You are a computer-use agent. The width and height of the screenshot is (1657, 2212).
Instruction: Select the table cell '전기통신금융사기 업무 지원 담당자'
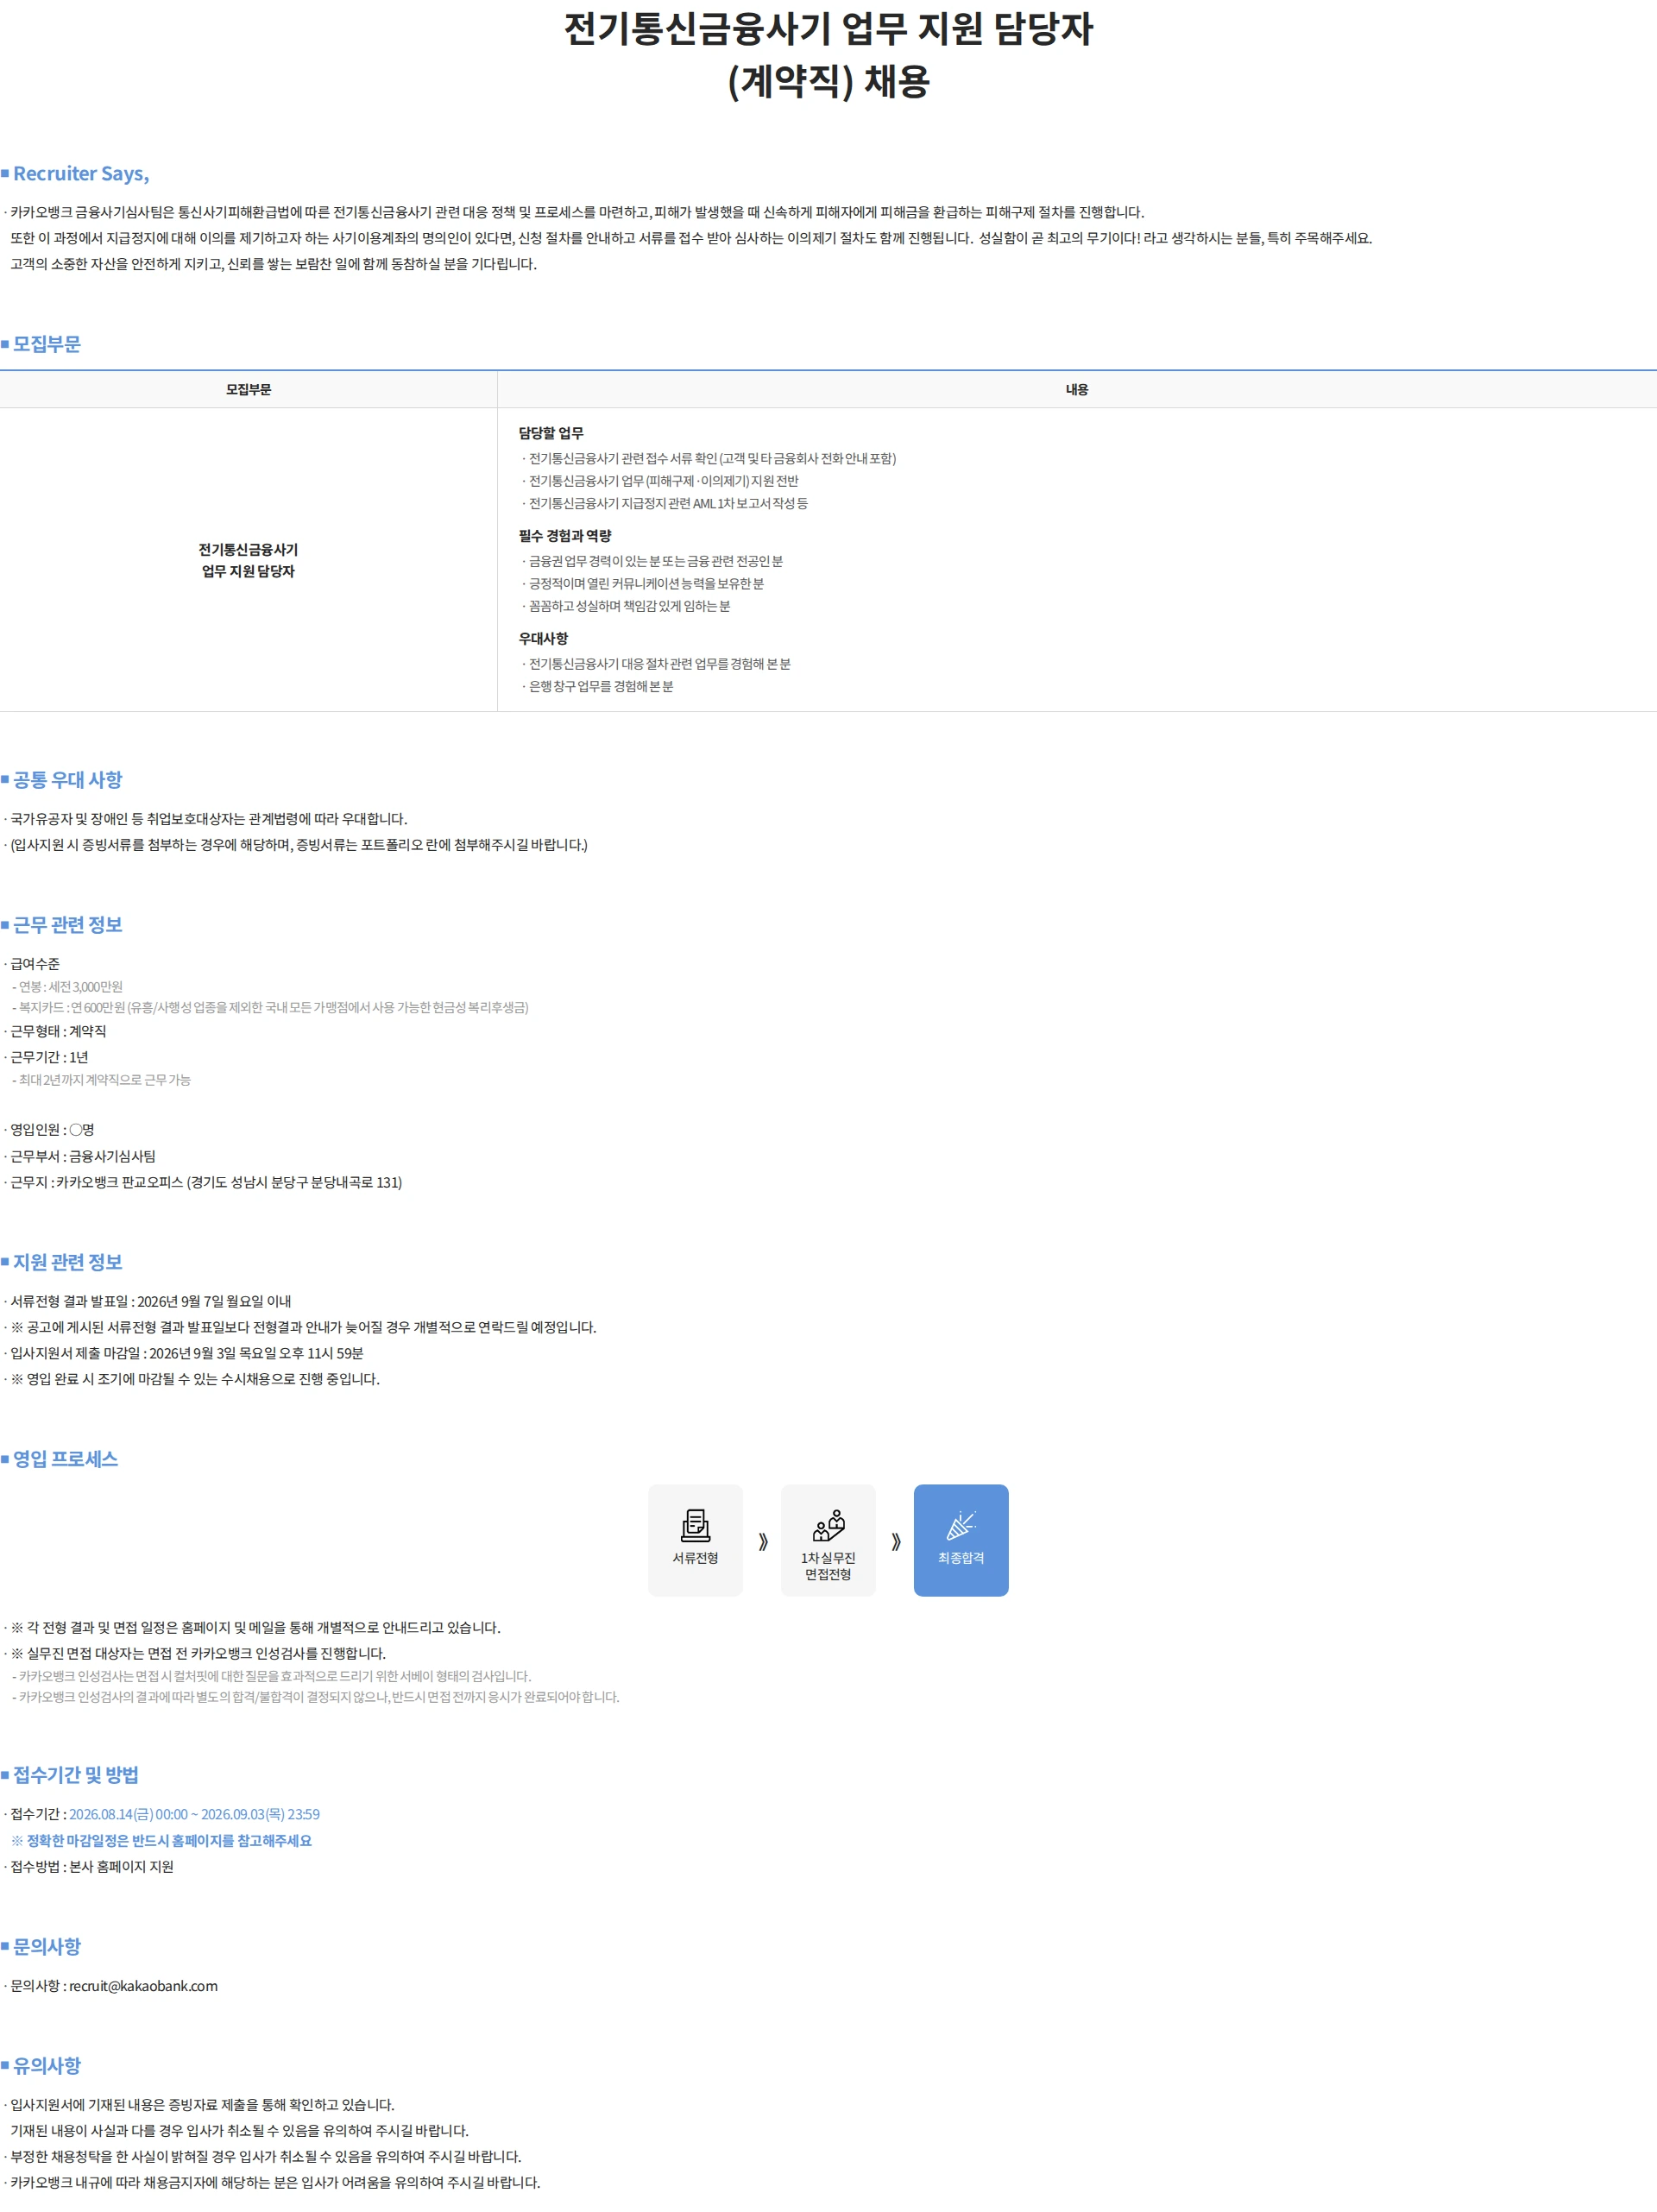pos(248,560)
